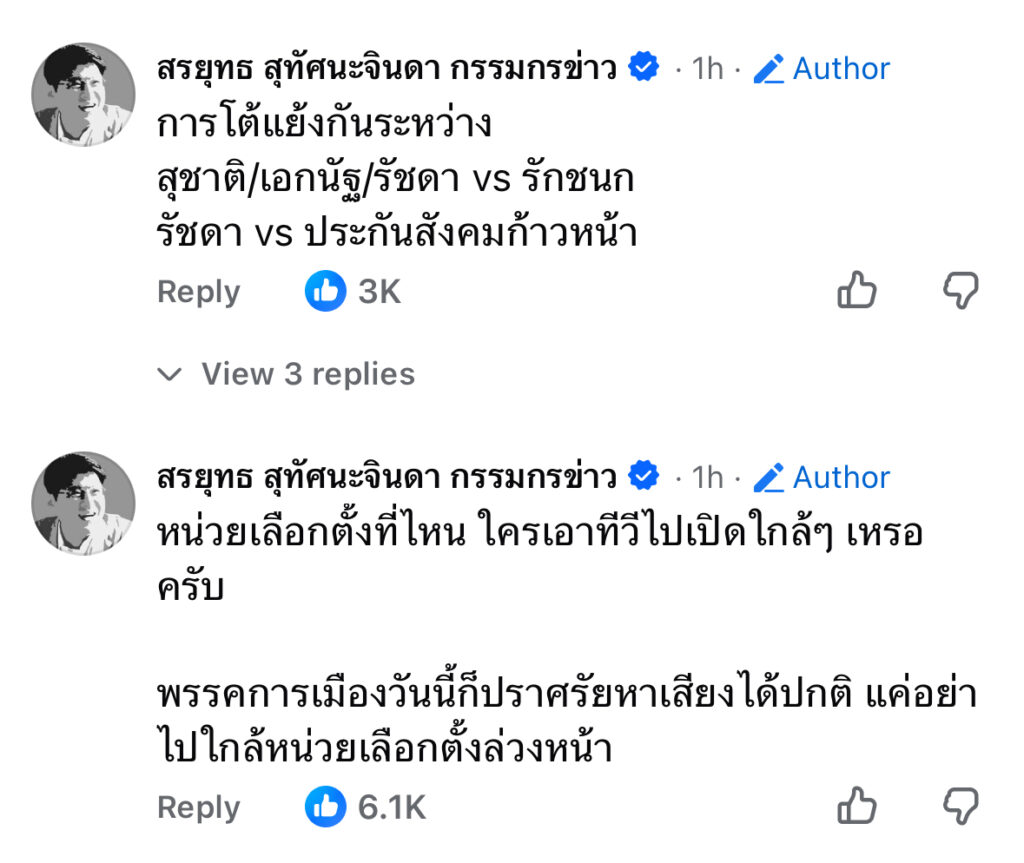The image size is (1024, 863).
Task: Click thumbs-up on the 6.1K-likes comment
Action: tap(856, 807)
